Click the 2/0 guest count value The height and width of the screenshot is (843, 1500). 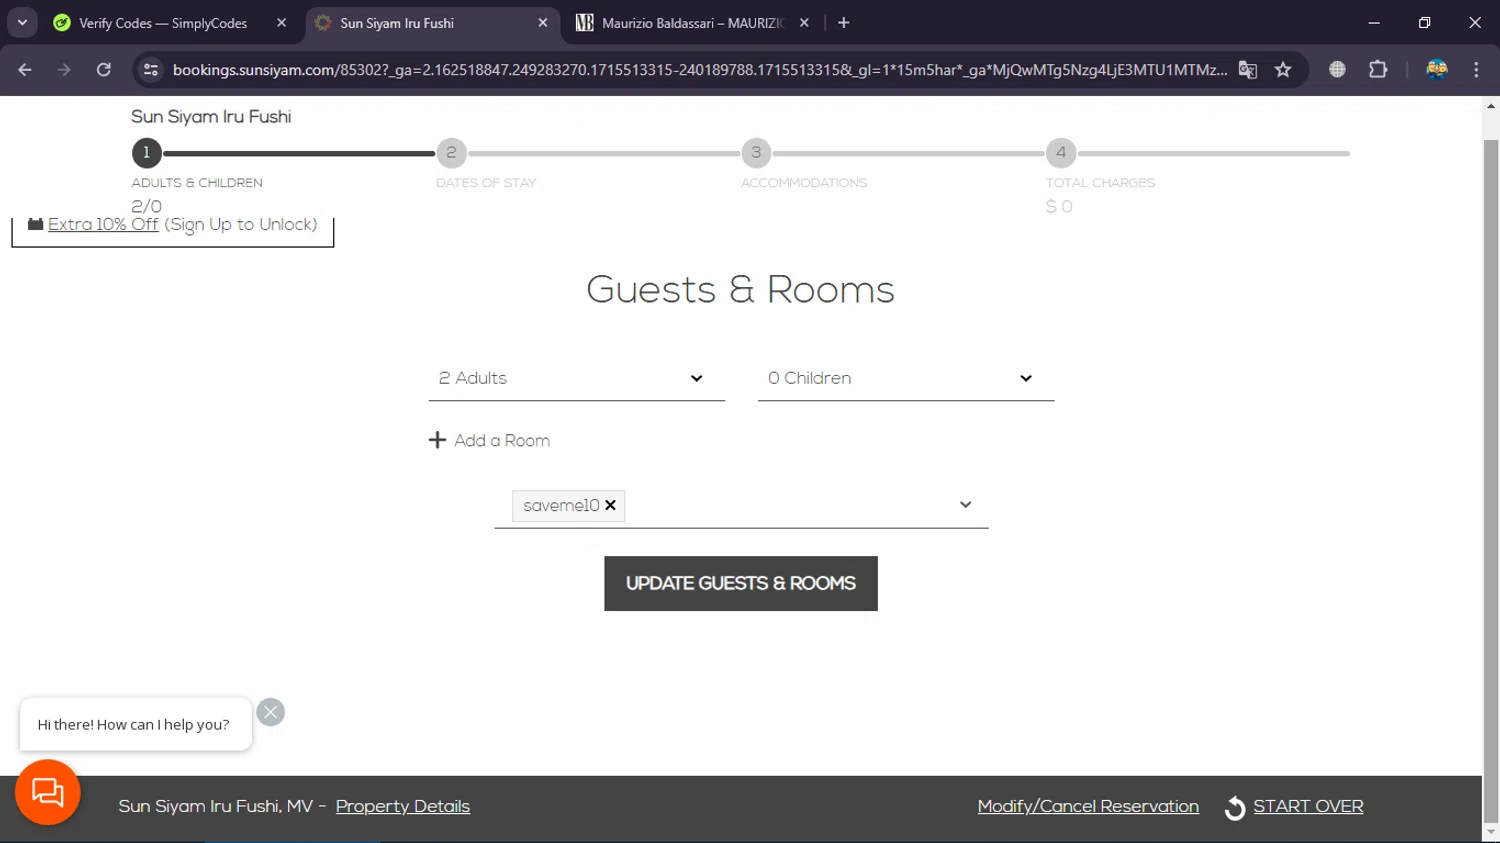(x=146, y=207)
